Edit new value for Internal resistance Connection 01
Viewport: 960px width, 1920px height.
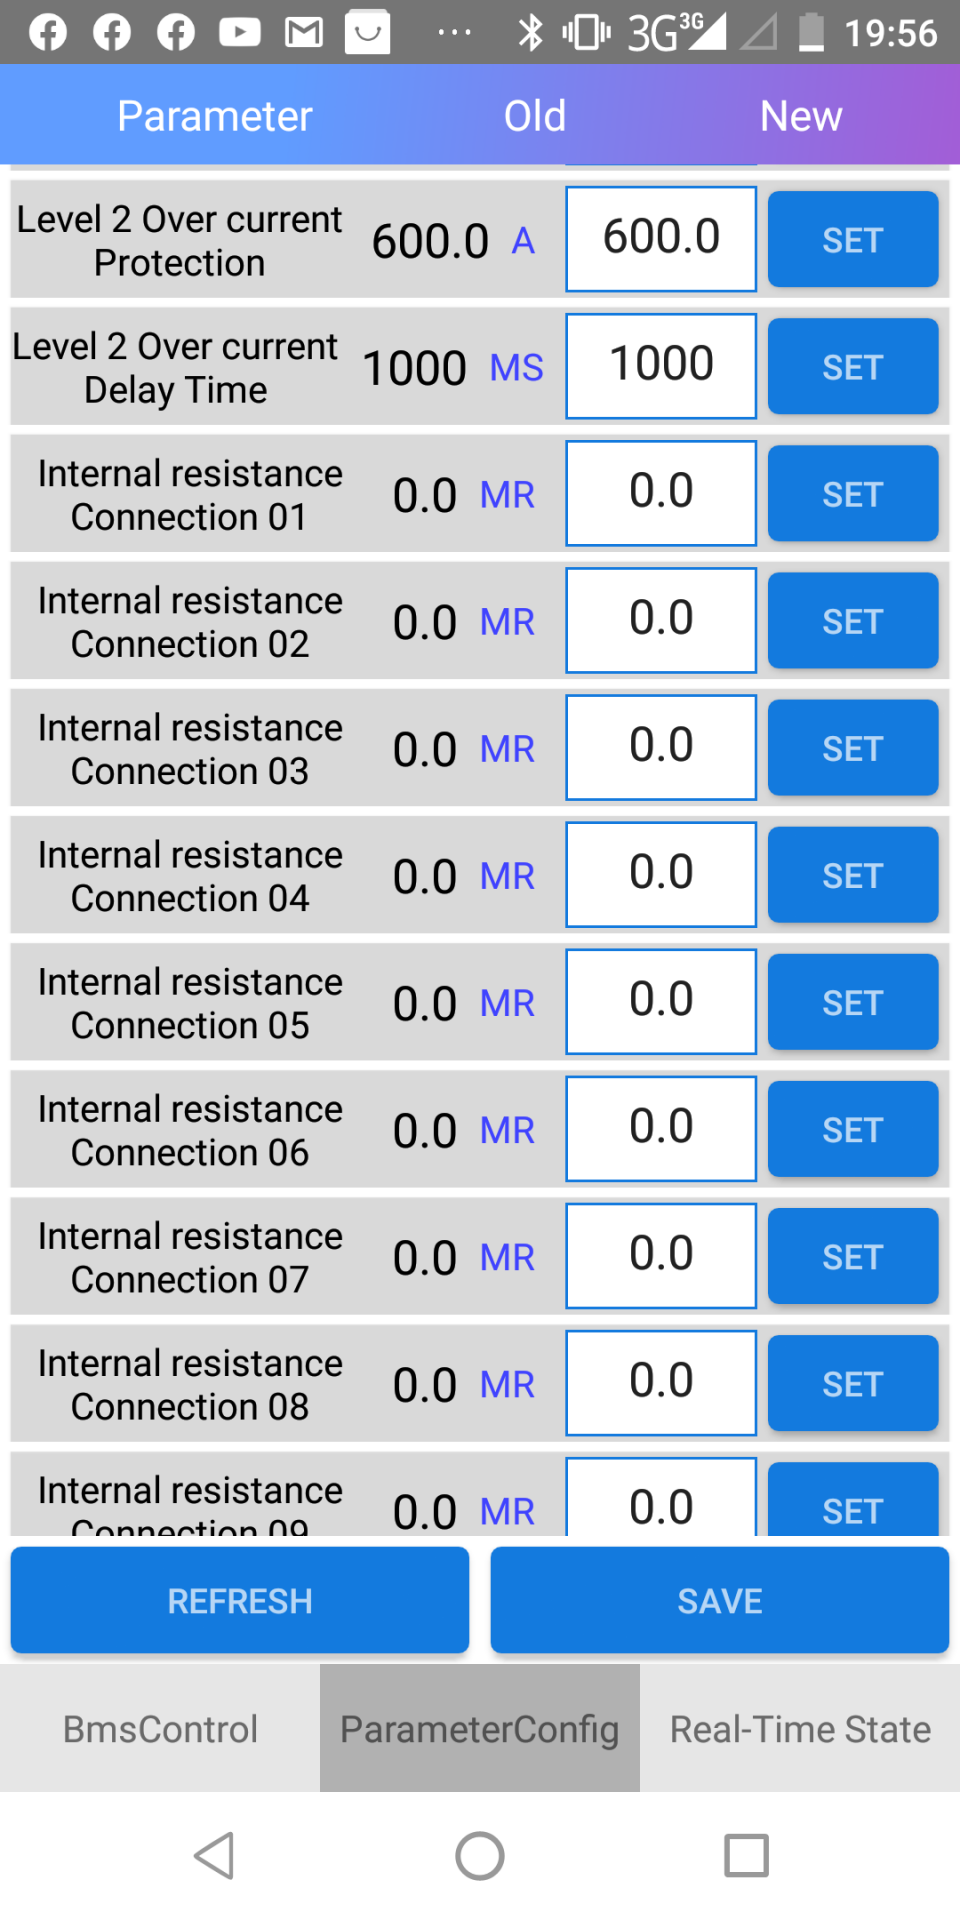(661, 493)
